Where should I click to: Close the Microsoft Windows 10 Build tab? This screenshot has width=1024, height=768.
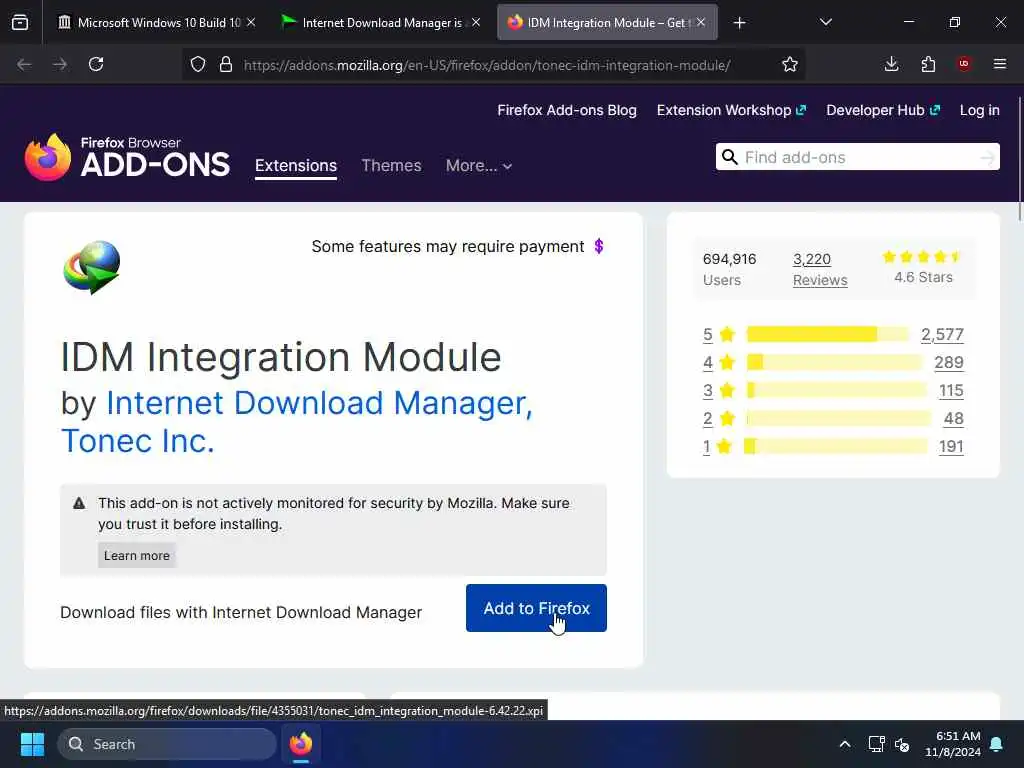251,23
